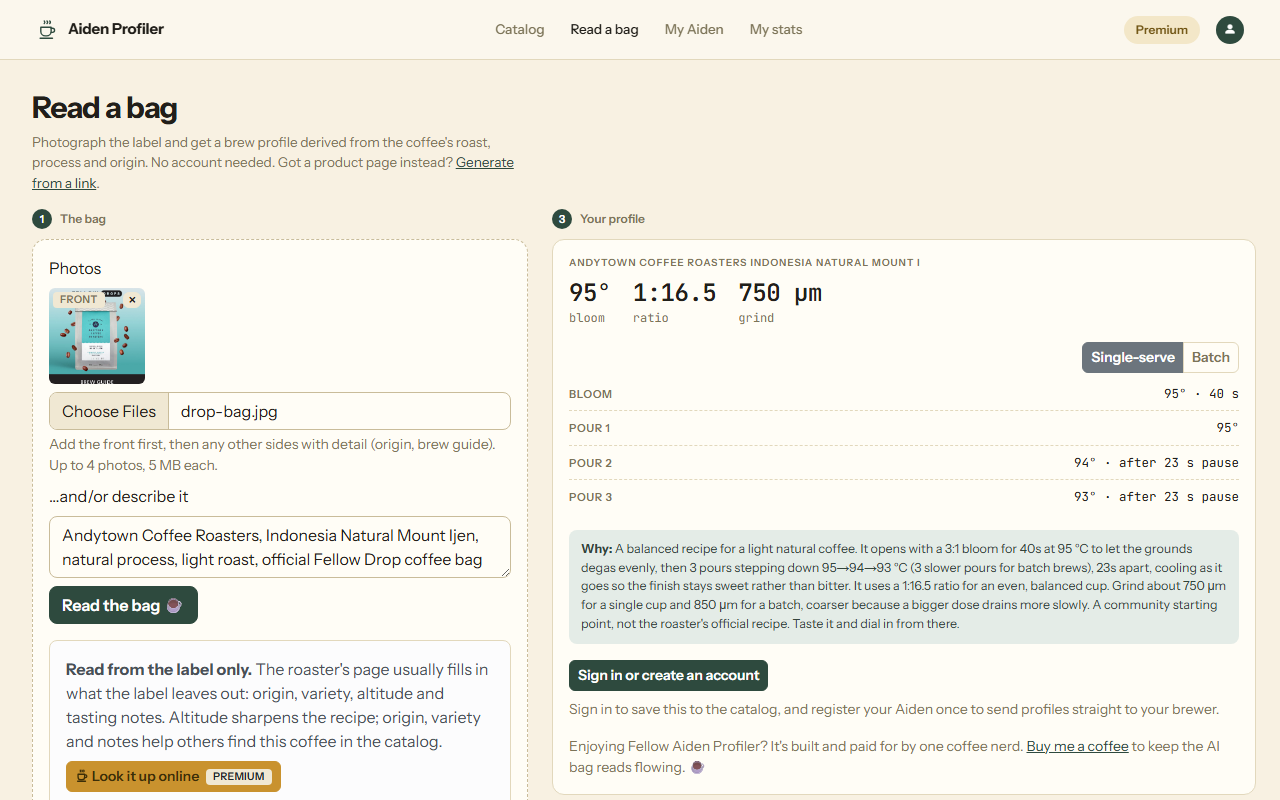
Task: Click Sign in or create an account
Action: tap(668, 675)
